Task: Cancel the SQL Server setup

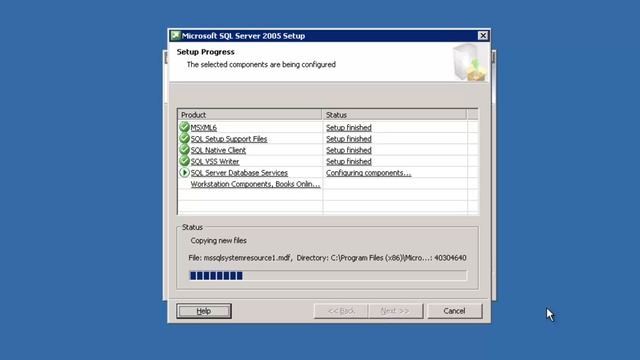Action: tap(454, 311)
